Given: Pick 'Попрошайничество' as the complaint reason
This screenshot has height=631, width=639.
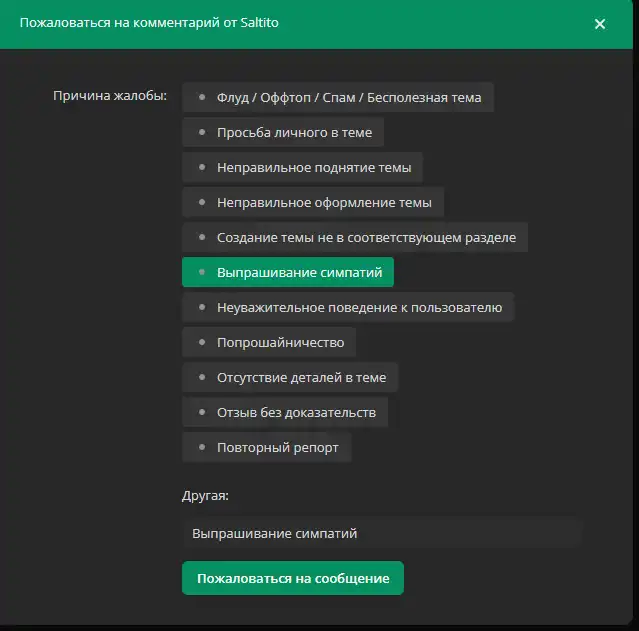Looking at the screenshot, I should 280,342.
